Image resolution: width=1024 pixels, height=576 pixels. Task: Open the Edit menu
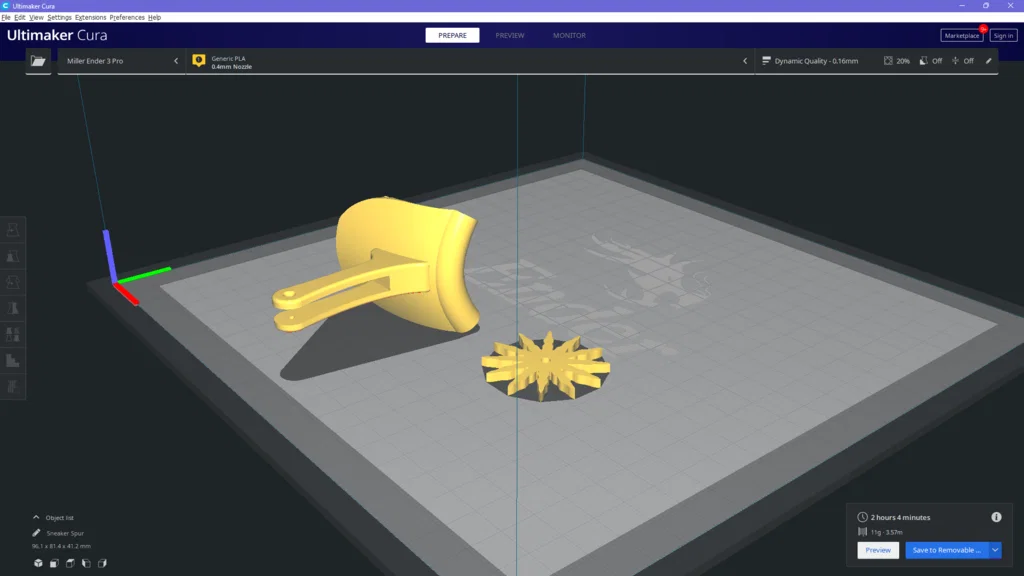[x=20, y=18]
